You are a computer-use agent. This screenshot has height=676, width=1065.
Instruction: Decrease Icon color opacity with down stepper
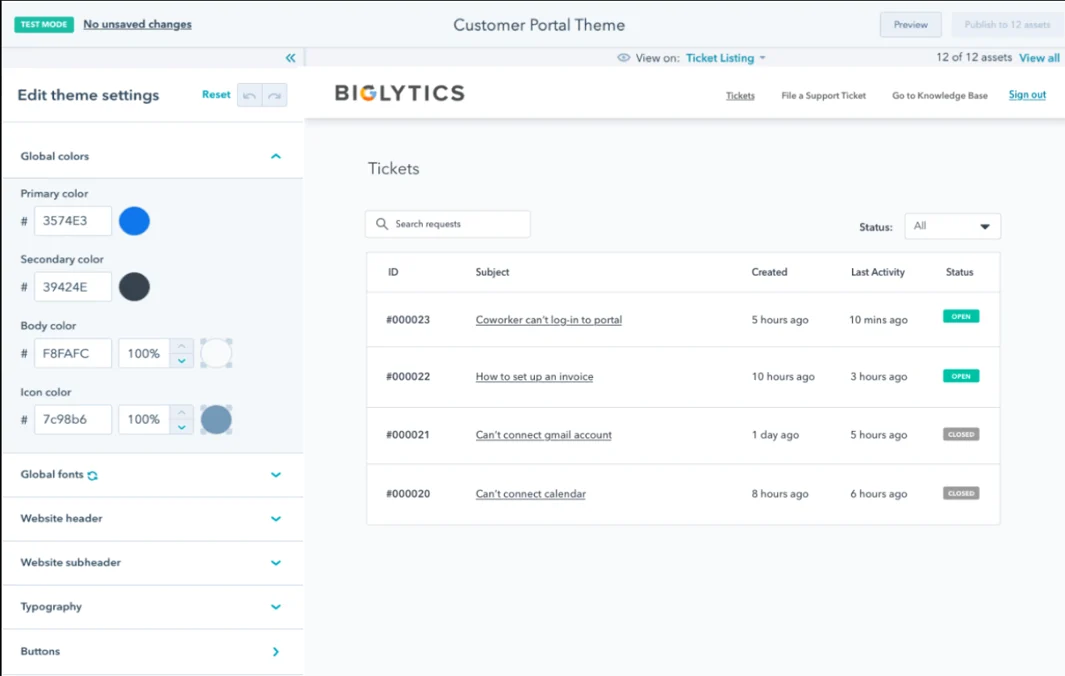[180, 425]
